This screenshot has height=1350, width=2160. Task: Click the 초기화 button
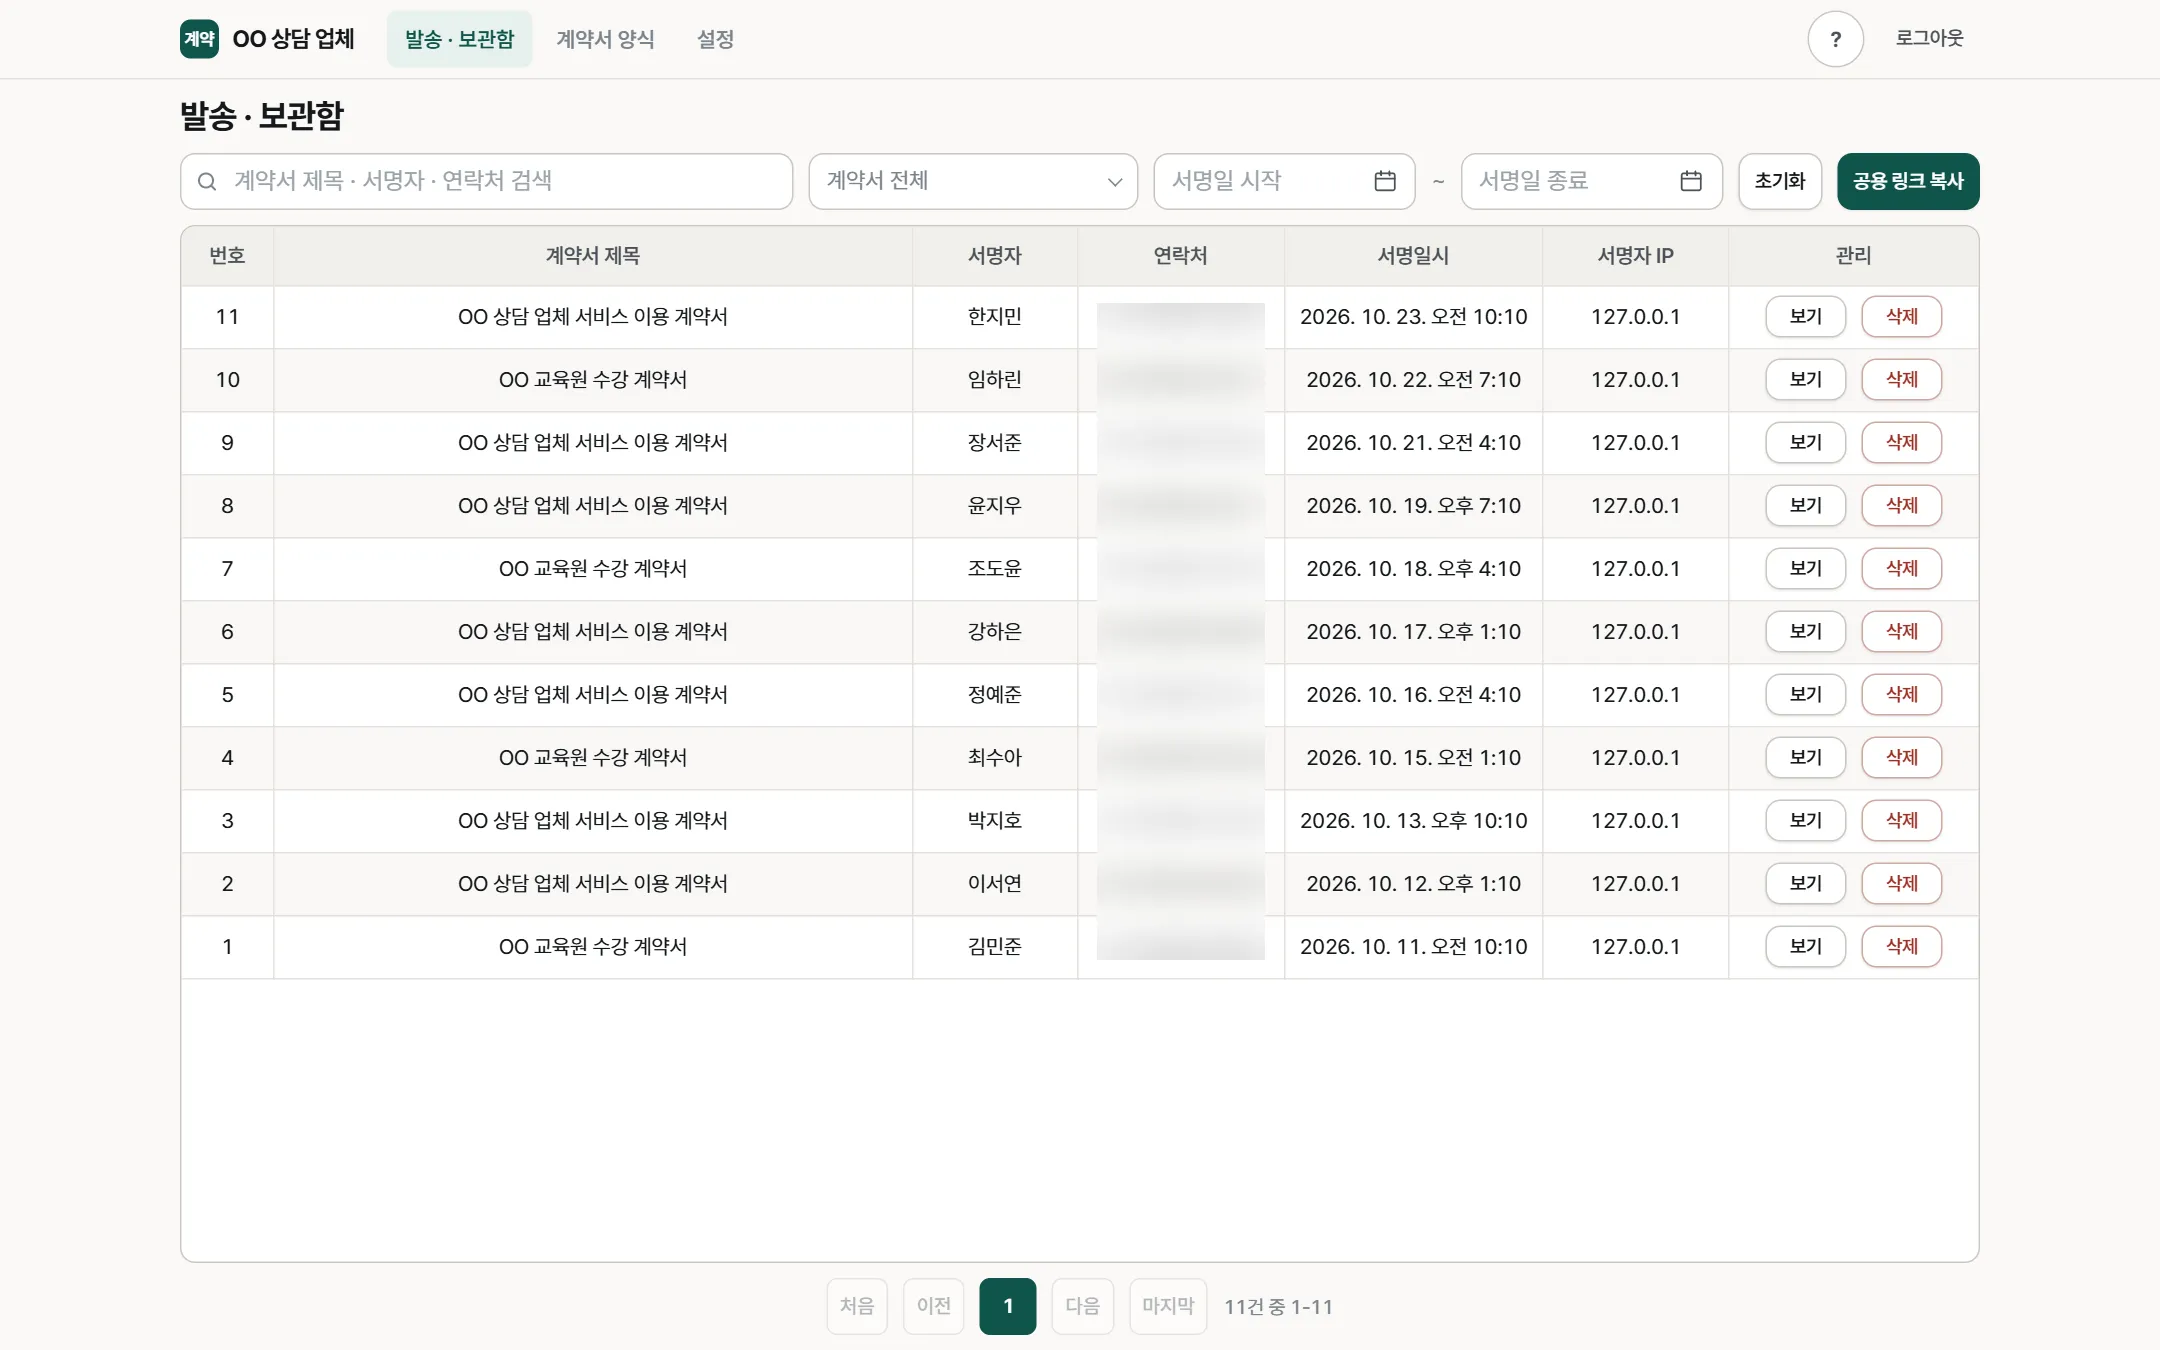[1780, 181]
